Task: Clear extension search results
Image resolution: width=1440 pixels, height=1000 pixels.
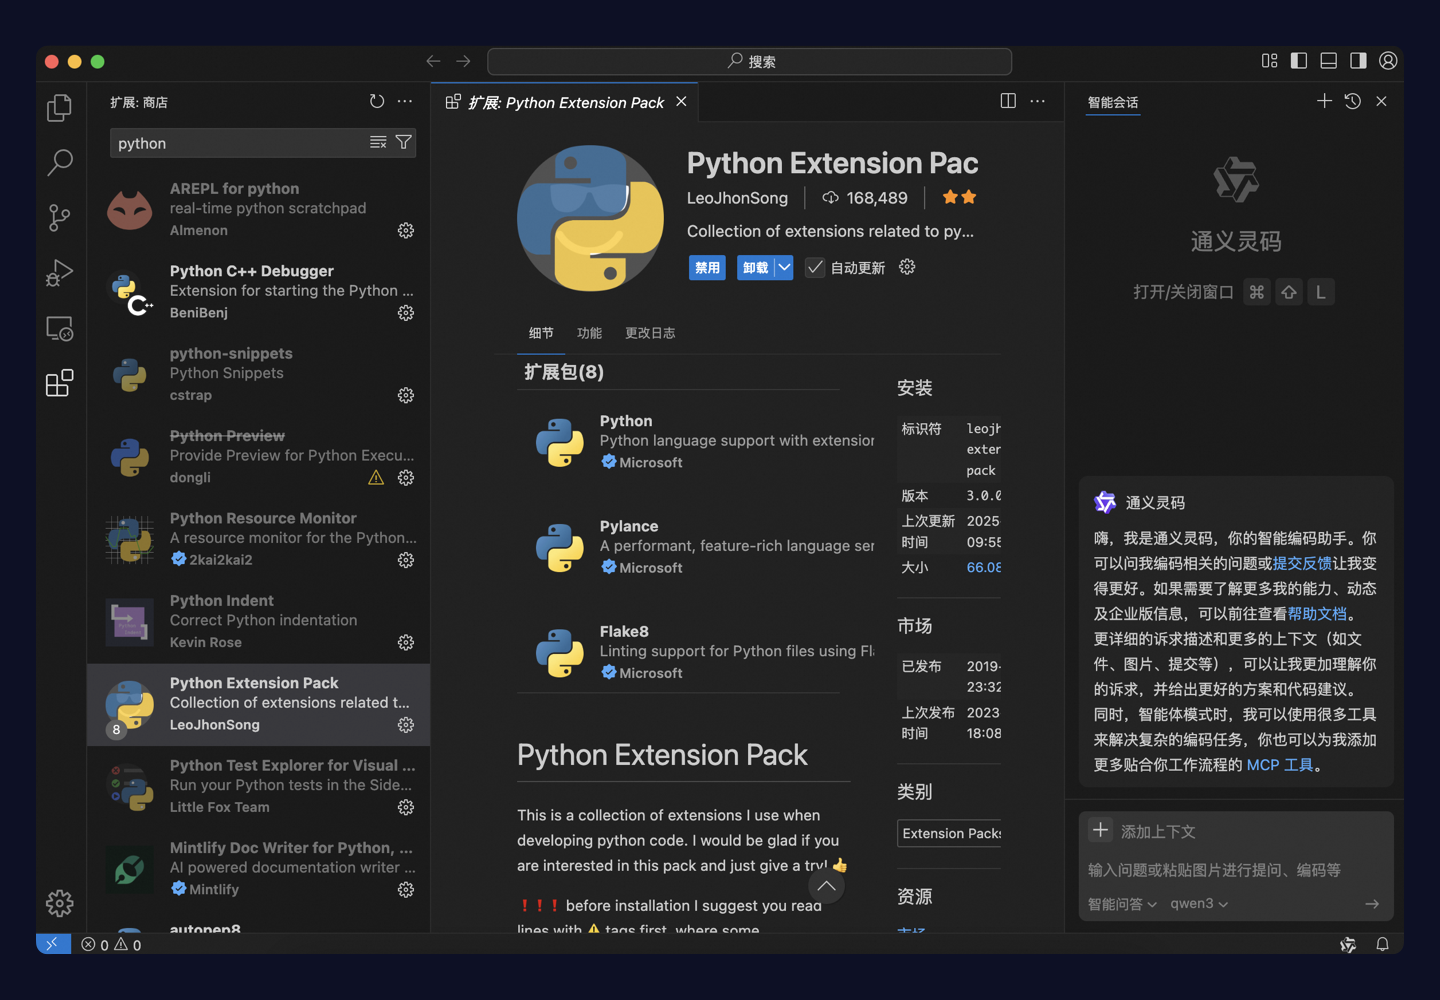Action: click(378, 143)
